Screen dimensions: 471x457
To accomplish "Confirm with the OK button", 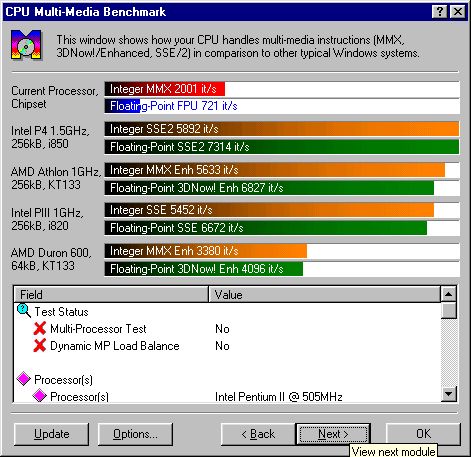I will [423, 434].
